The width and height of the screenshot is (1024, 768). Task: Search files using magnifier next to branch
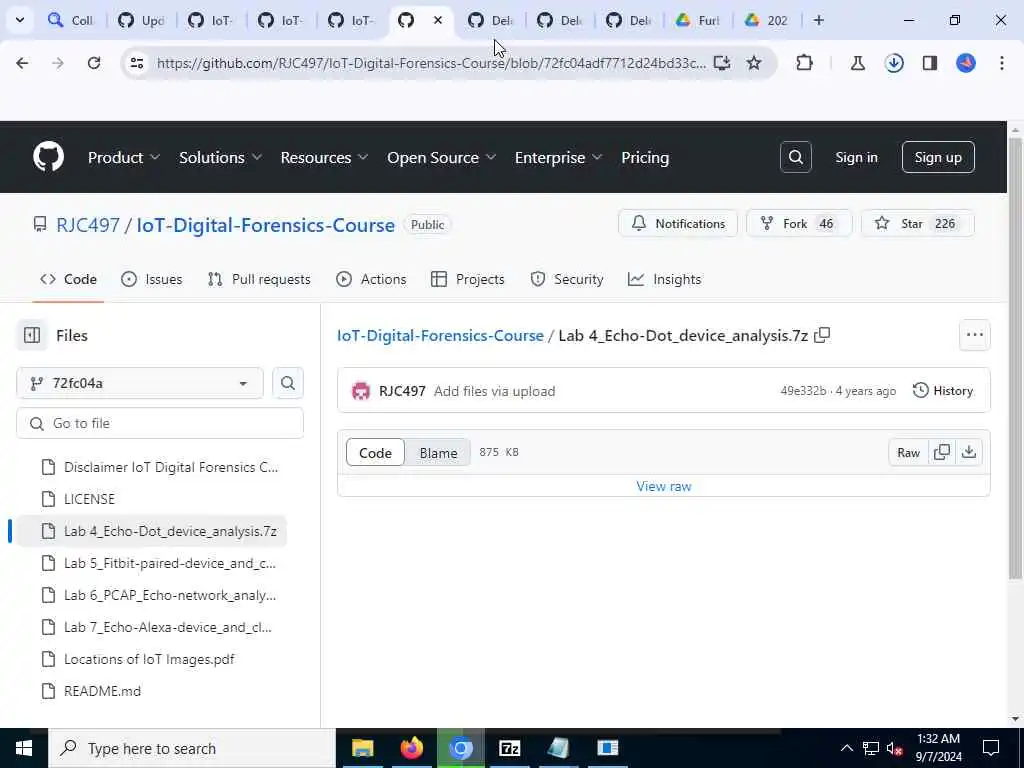tap(287, 383)
